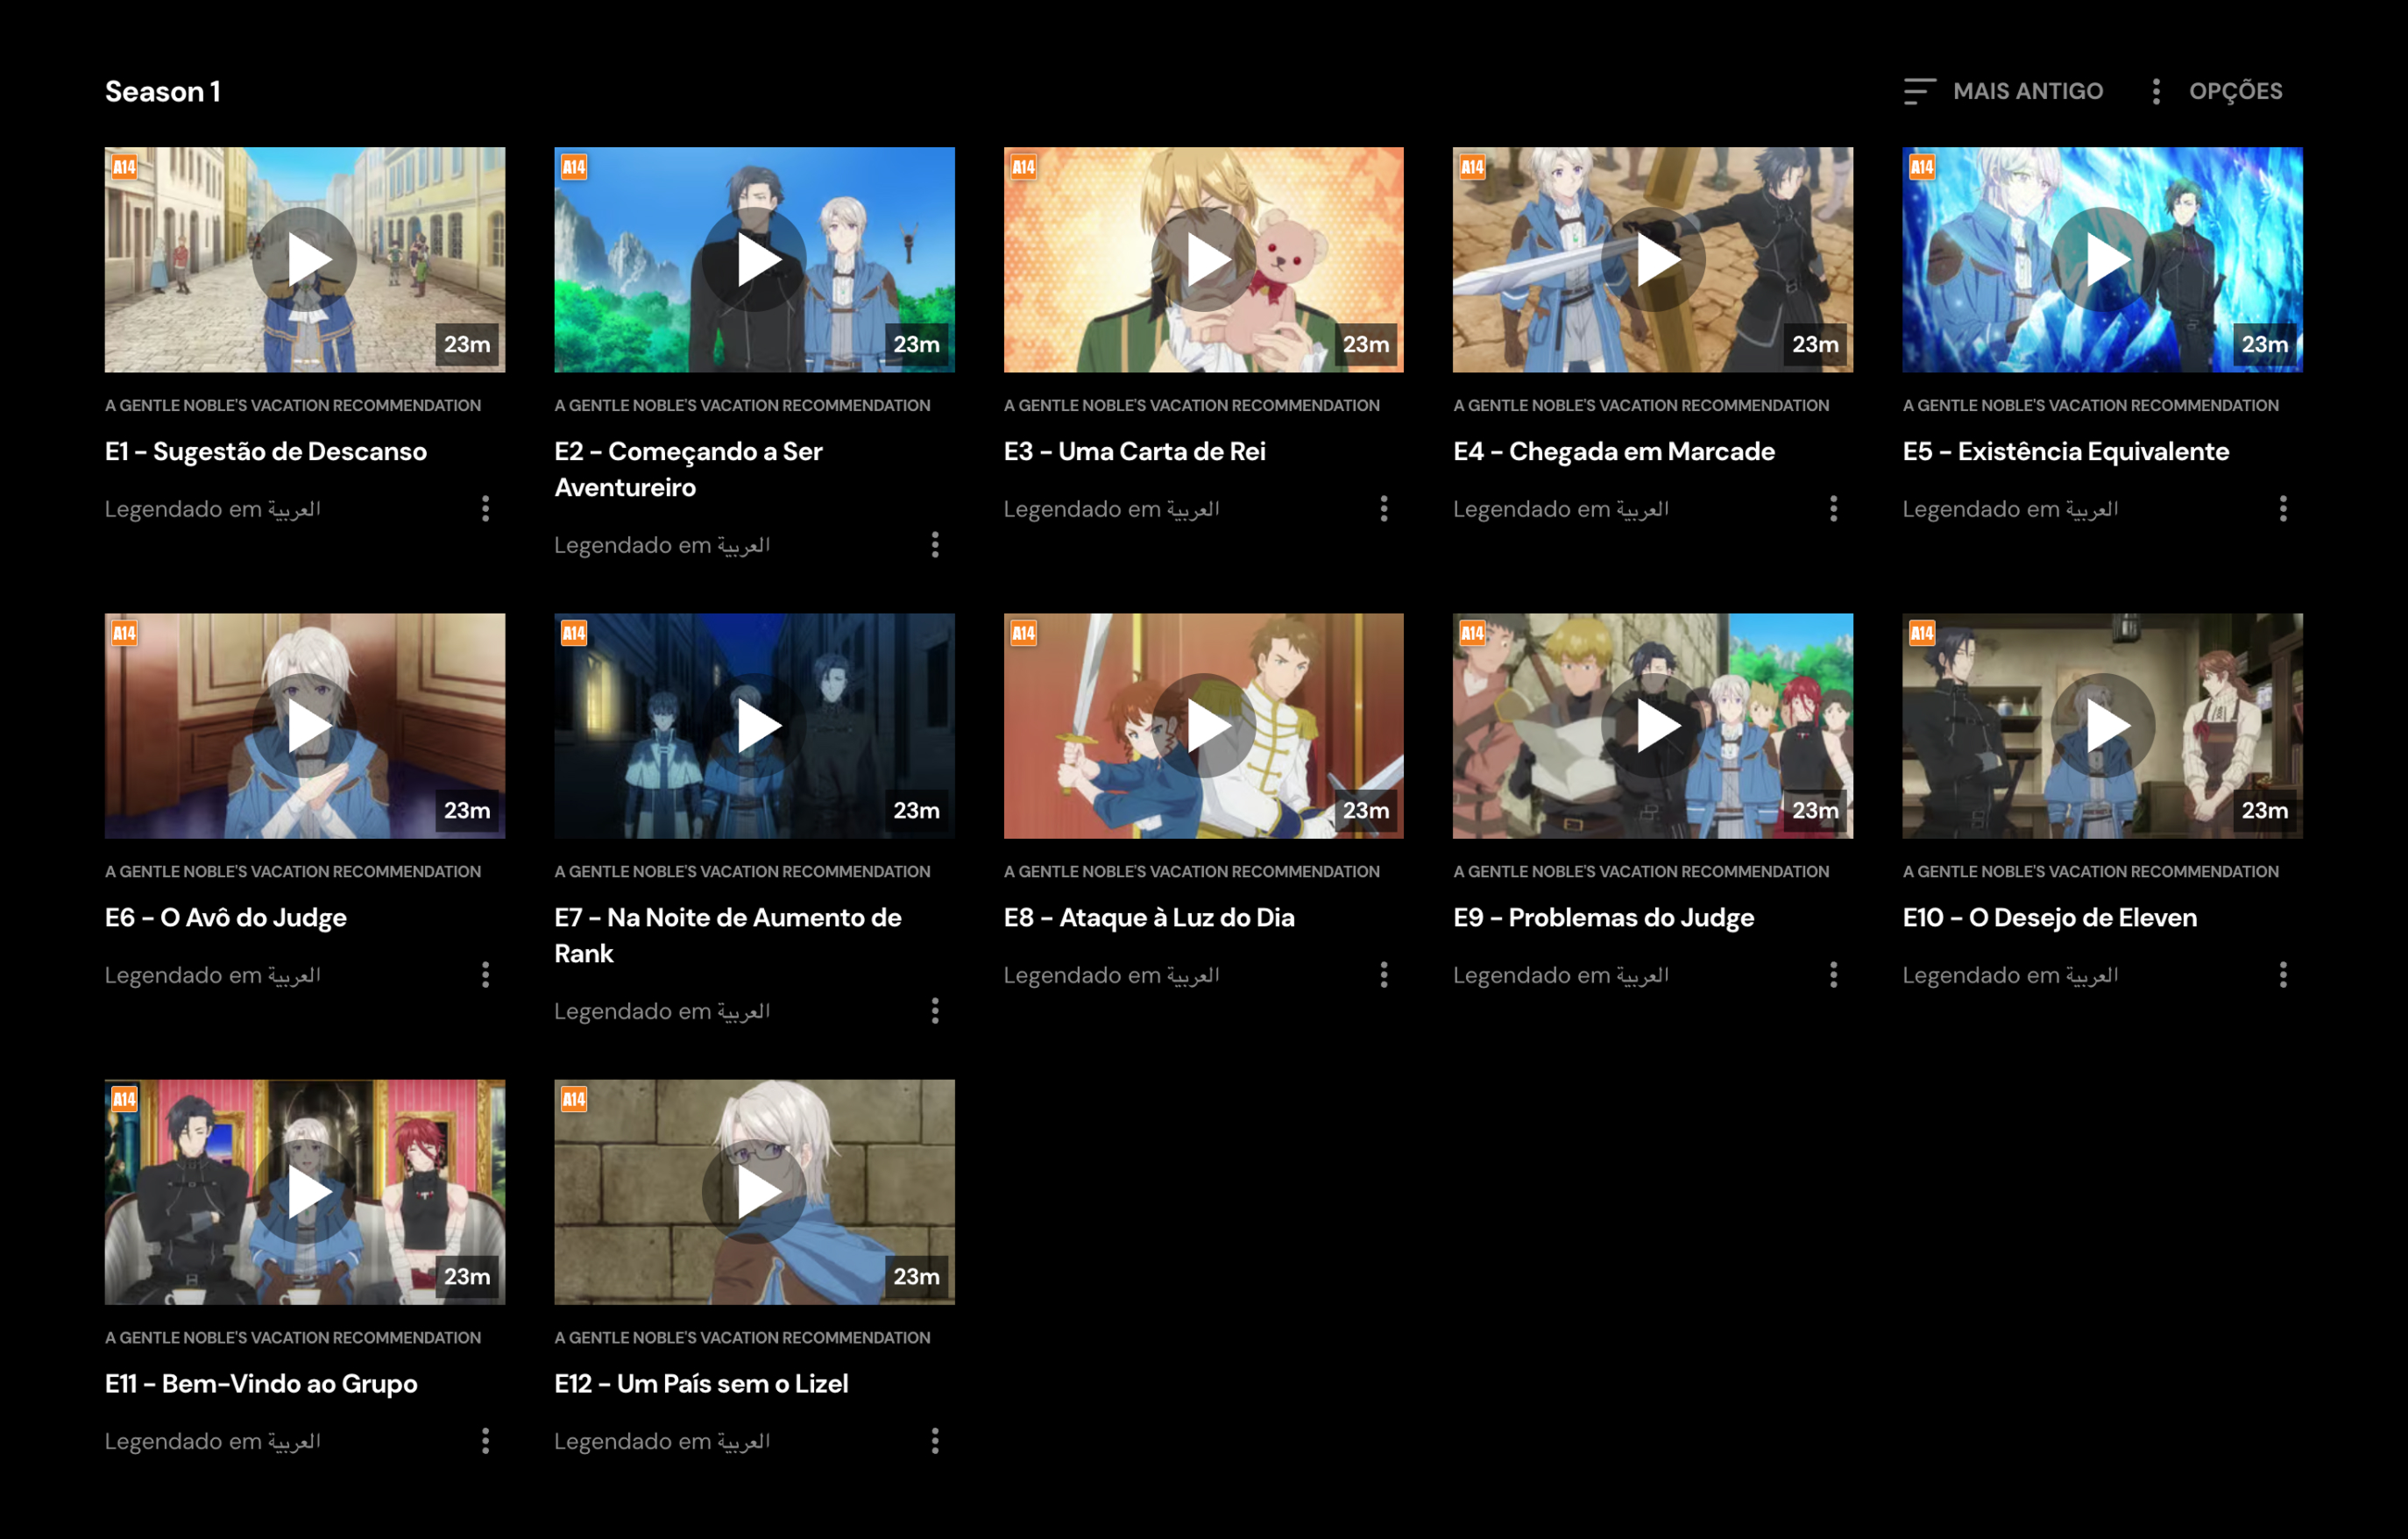Open episode title E8 – Ataque à Luz do Dia
This screenshot has height=1539, width=2408.
[1149, 918]
